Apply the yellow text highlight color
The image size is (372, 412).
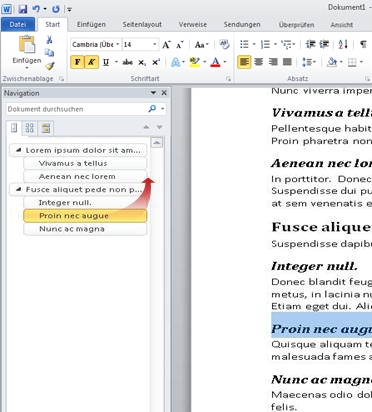point(194,62)
